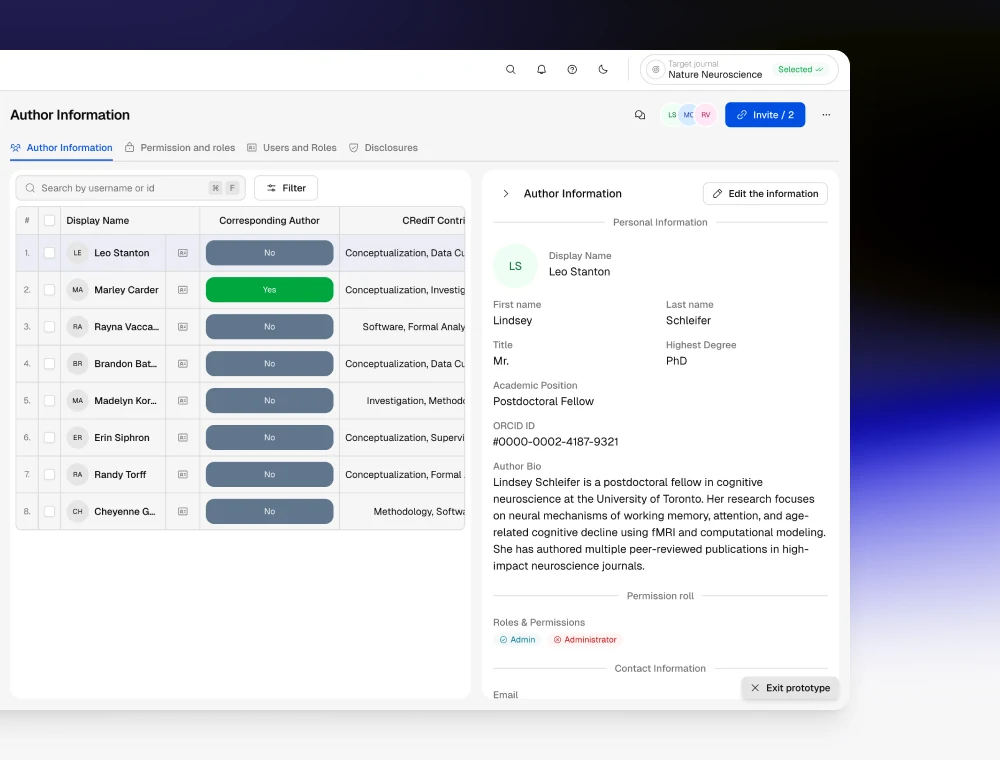This screenshot has height=760, width=1000.
Task: Click the target journal icon
Action: [656, 69]
